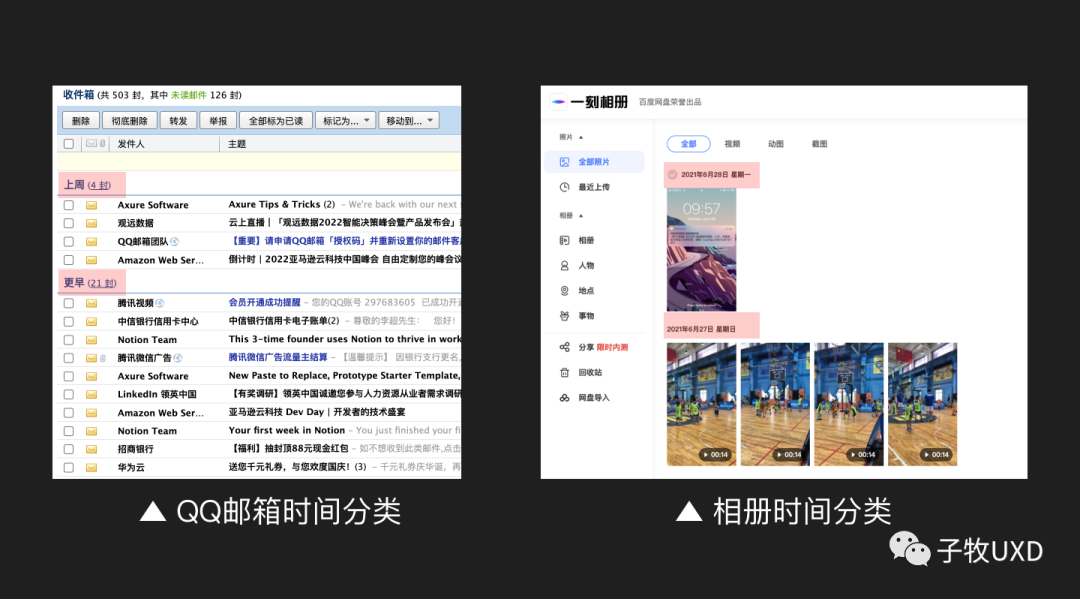The width and height of the screenshot is (1080, 599).
Task: Switch to the 截图 tab
Action: [x=819, y=144]
